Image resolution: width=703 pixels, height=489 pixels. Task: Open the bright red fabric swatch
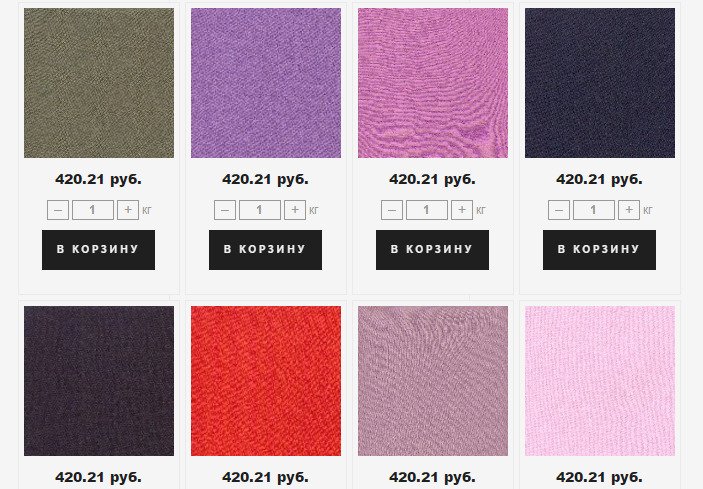pyautogui.click(x=266, y=381)
